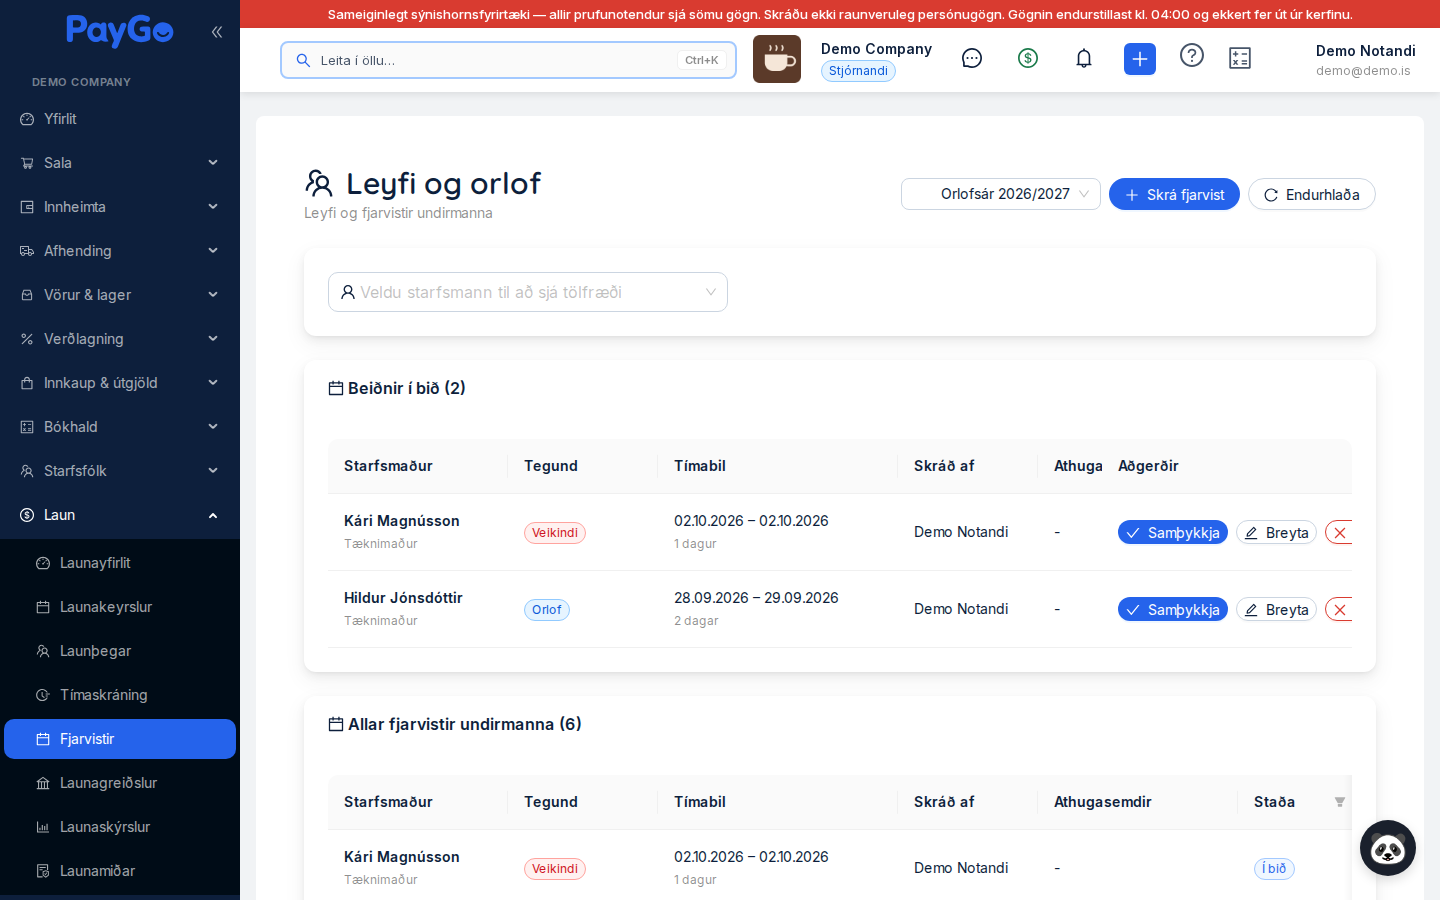Viewport: 1440px width, 900px height.
Task: Expand the Afhending menu
Action: [120, 251]
